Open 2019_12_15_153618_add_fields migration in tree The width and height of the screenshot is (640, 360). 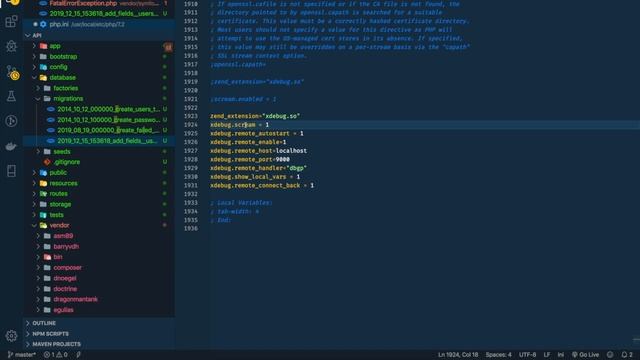pyautogui.click(x=99, y=141)
